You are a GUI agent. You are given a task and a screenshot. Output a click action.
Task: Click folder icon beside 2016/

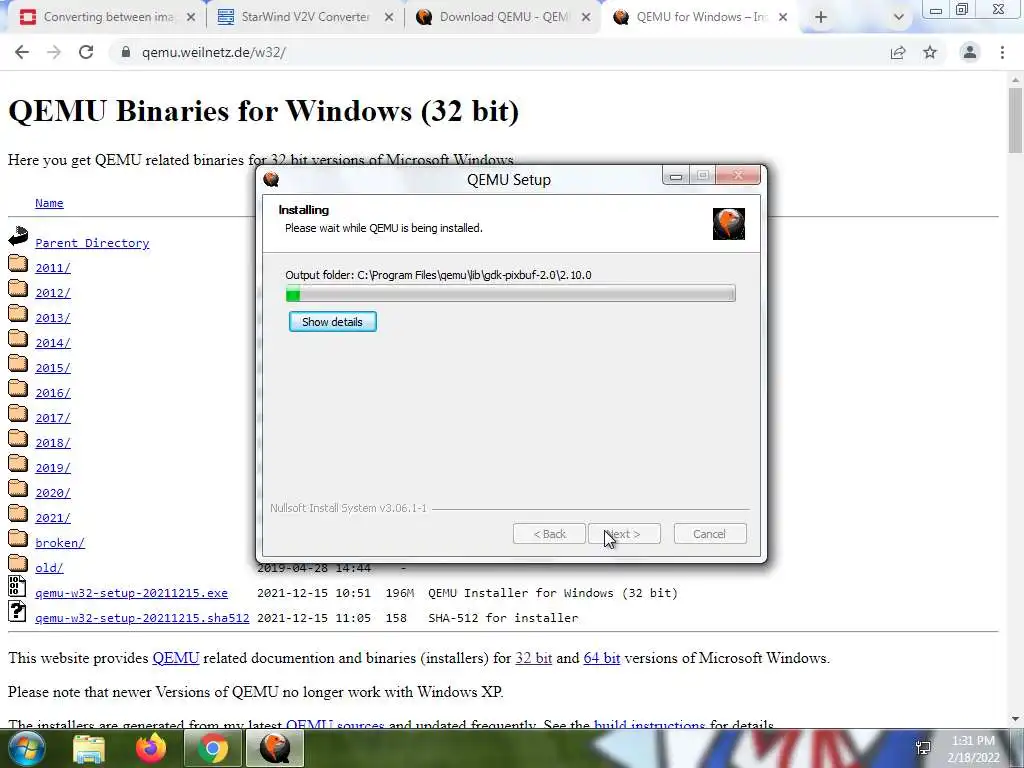click(x=18, y=389)
